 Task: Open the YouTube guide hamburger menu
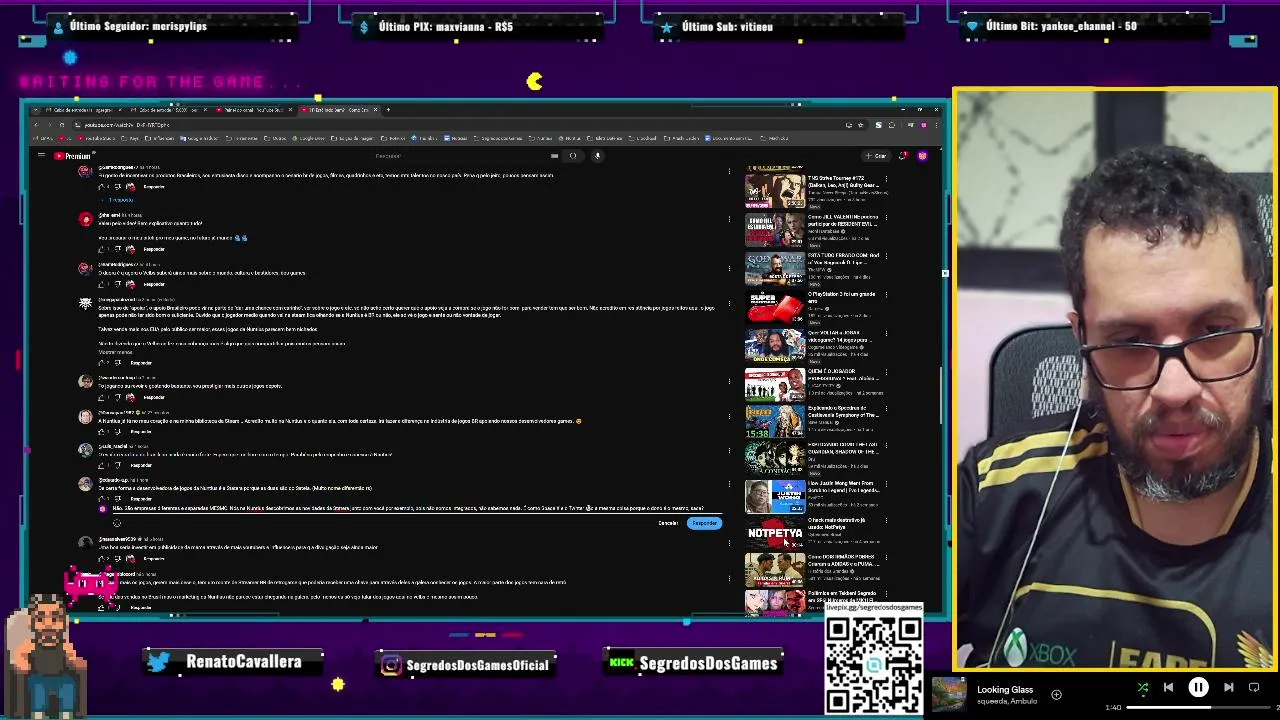(x=41, y=155)
